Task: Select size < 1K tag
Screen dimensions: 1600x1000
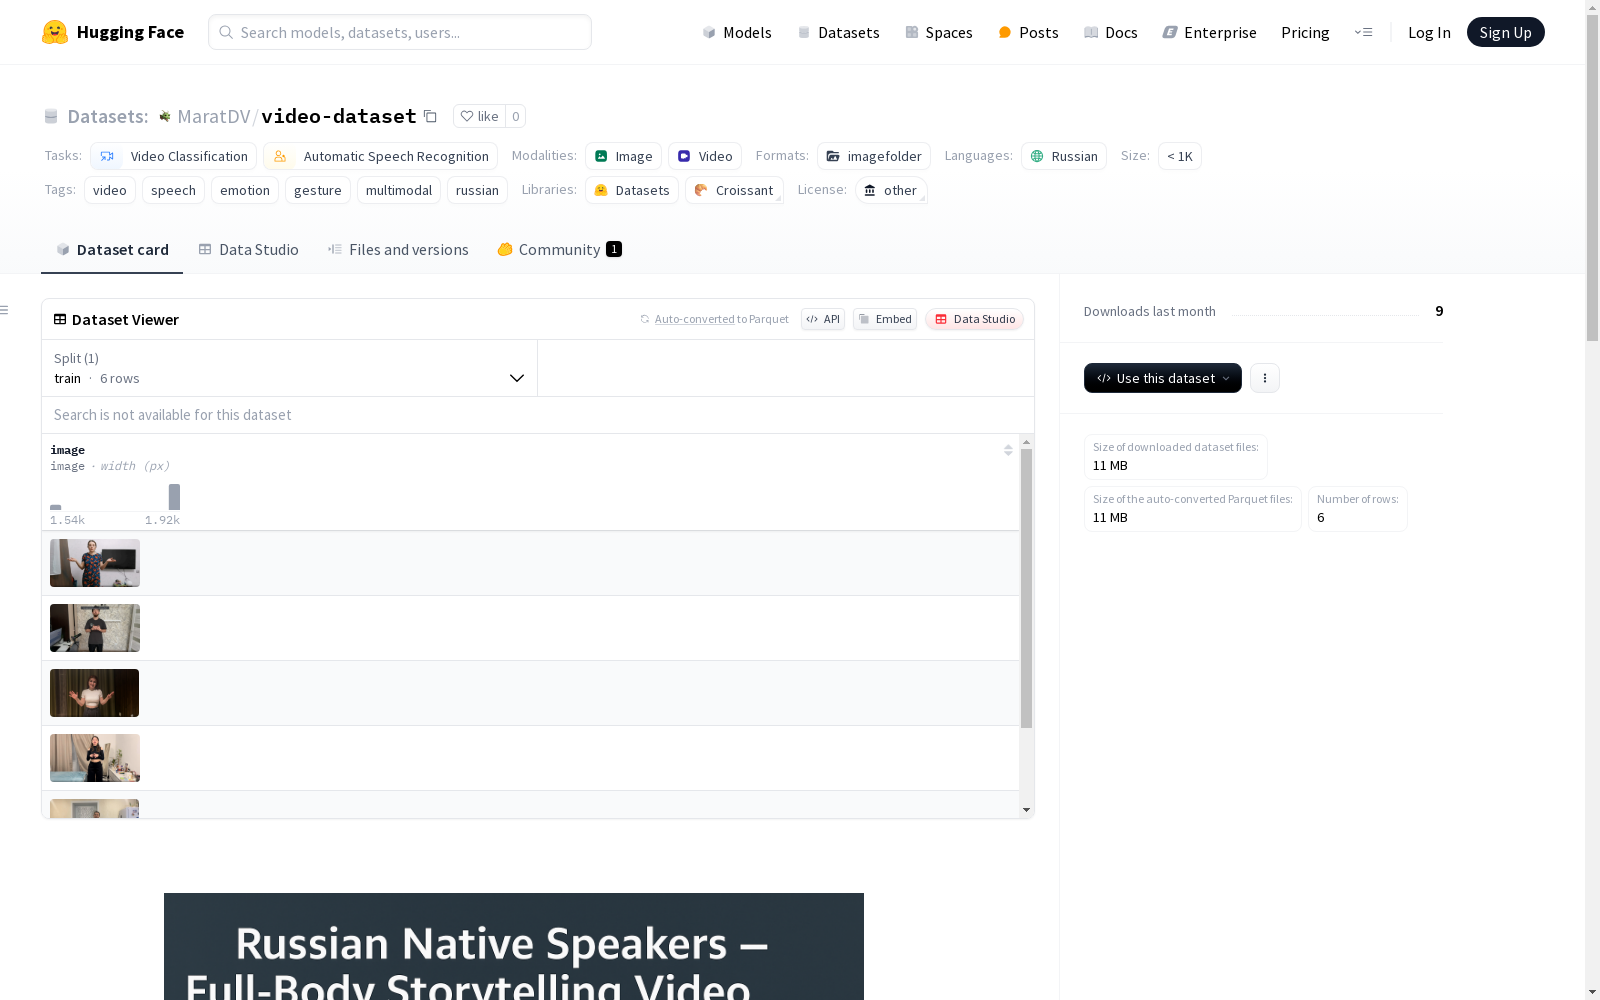Action: (x=1180, y=156)
